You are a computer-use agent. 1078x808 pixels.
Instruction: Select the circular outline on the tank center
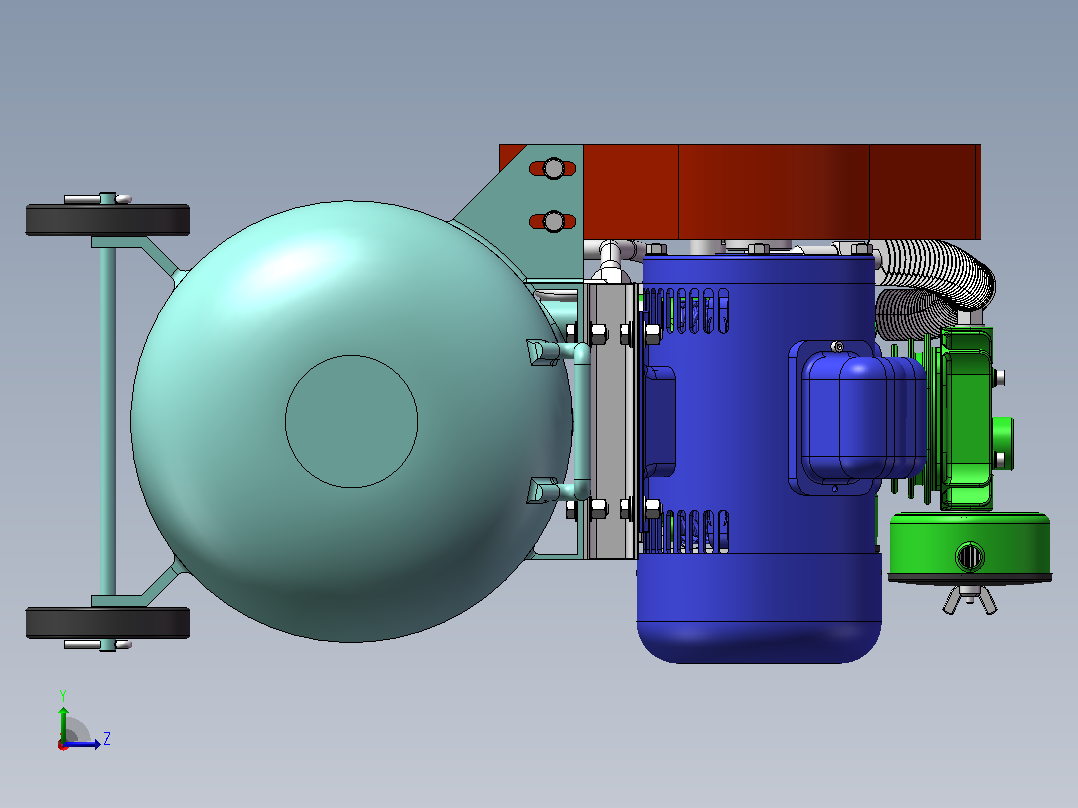tap(351, 422)
